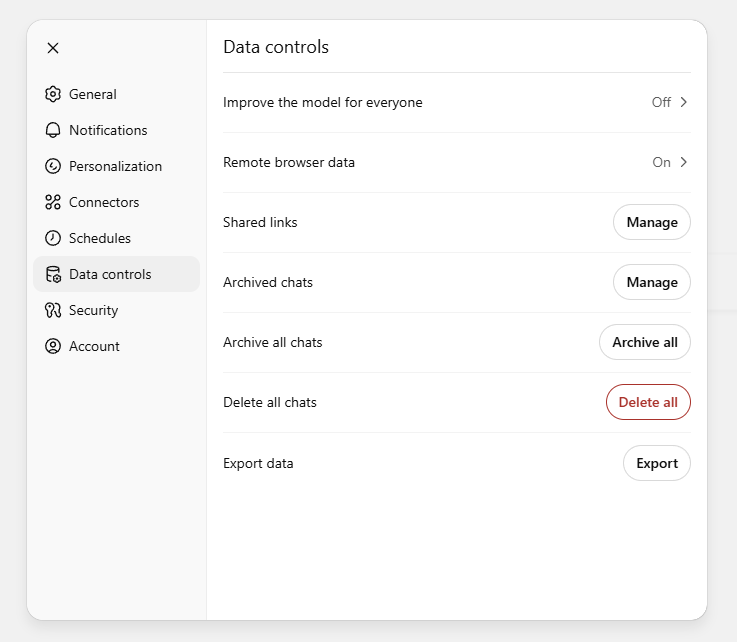
Task: Manage archived chats
Action: point(651,282)
